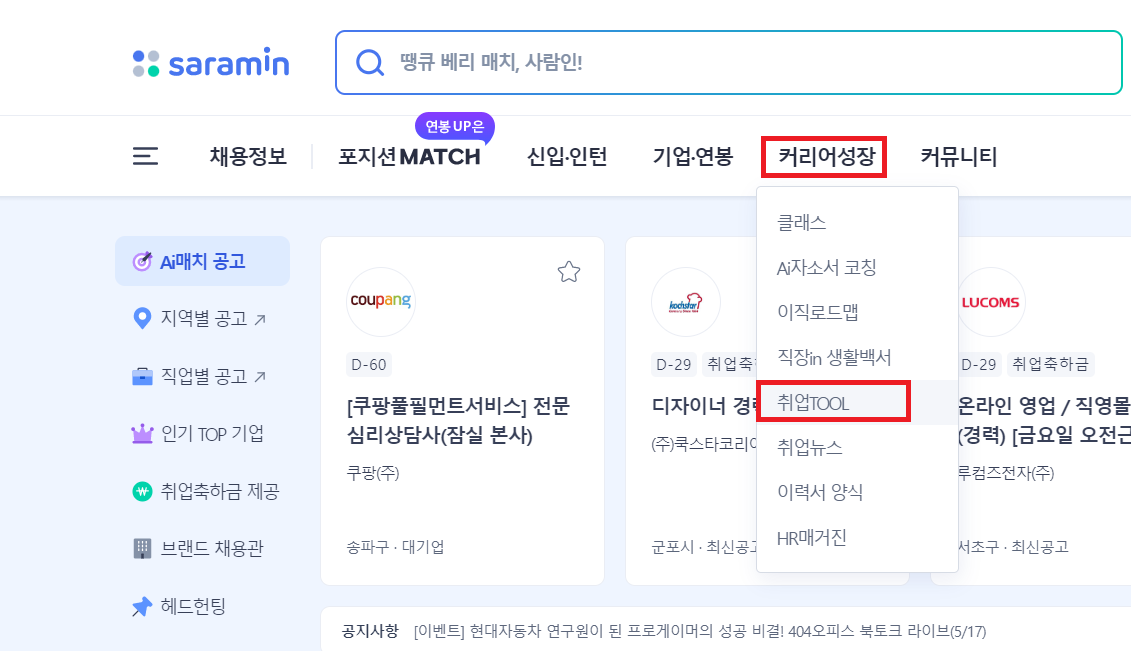The width and height of the screenshot is (1131, 651).
Task: Open the hamburger menu icon
Action: tap(145, 155)
